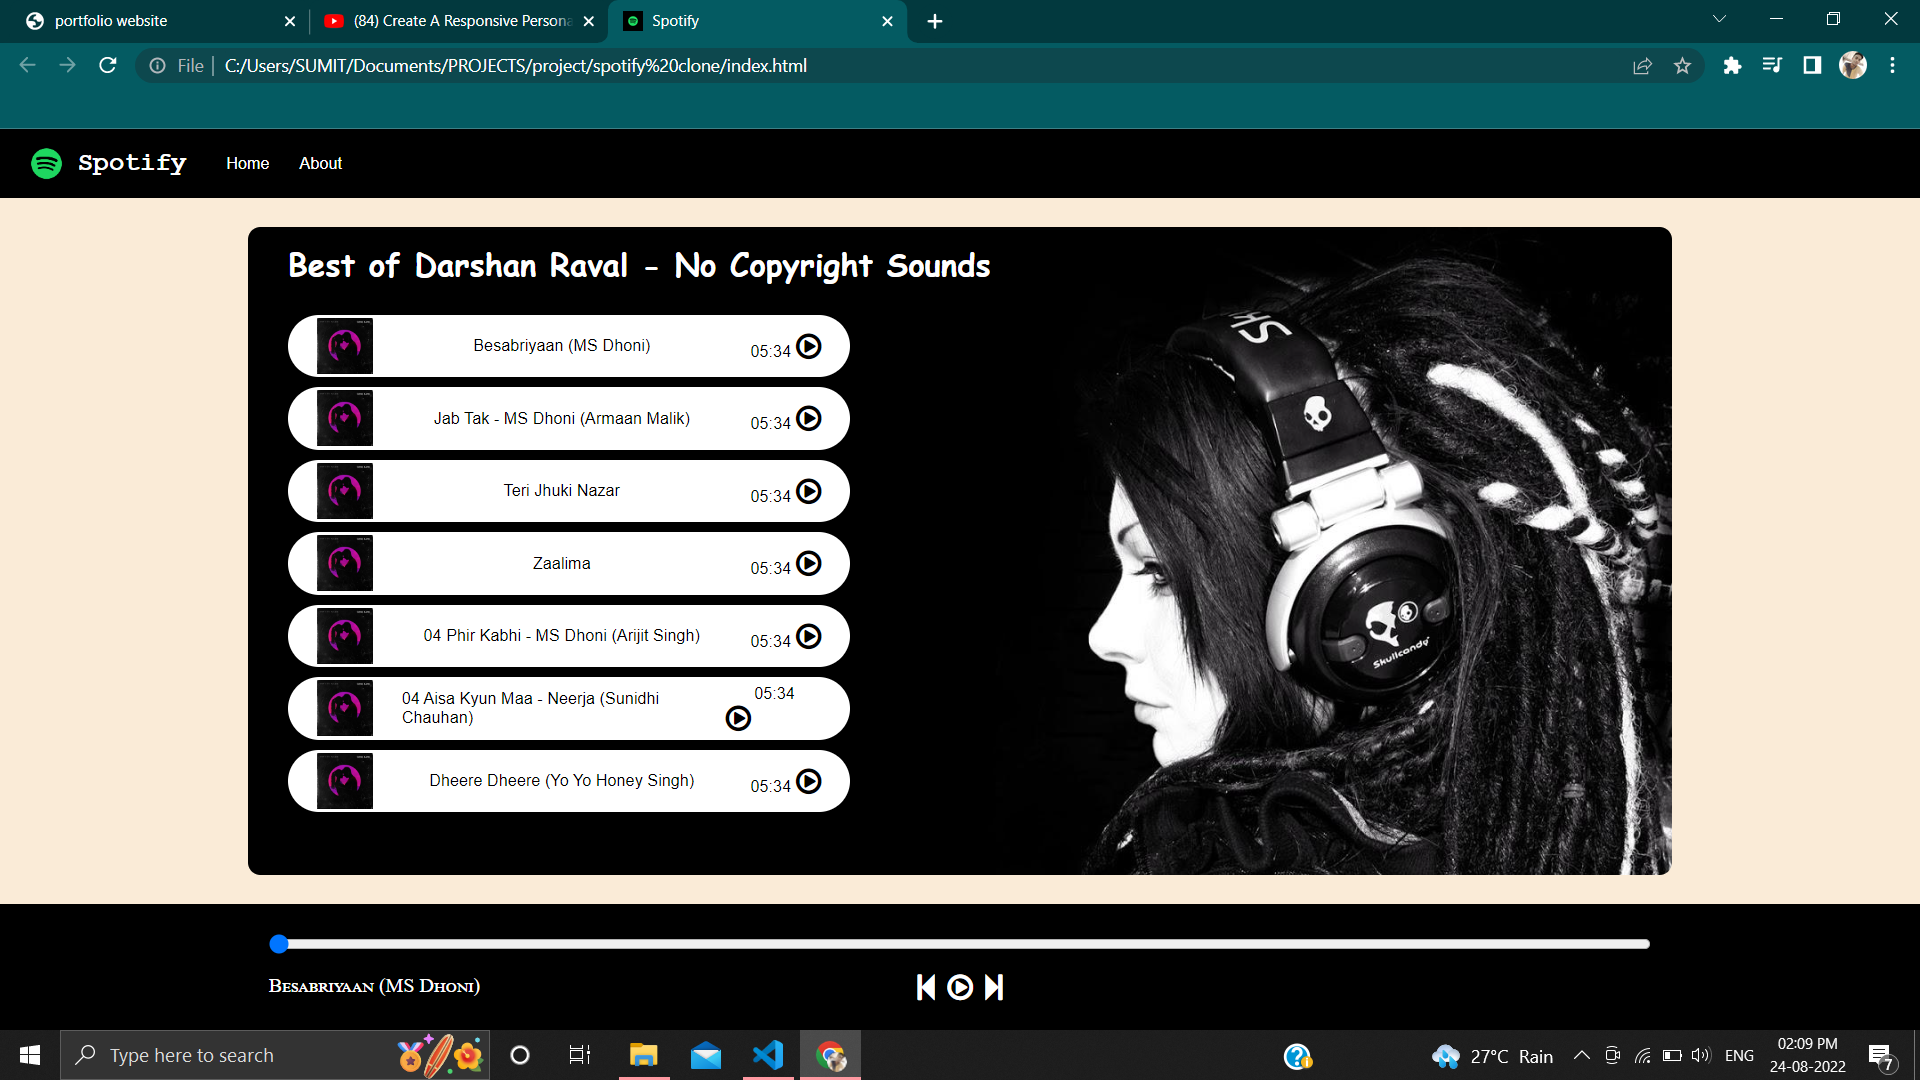Screen dimensions: 1920x1080
Task: Click cover thumbnail of Dheere Dheere row
Action: 345,781
